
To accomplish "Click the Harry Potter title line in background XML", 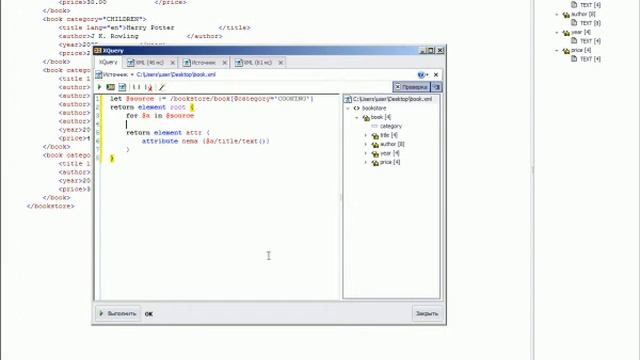I will (154, 28).
